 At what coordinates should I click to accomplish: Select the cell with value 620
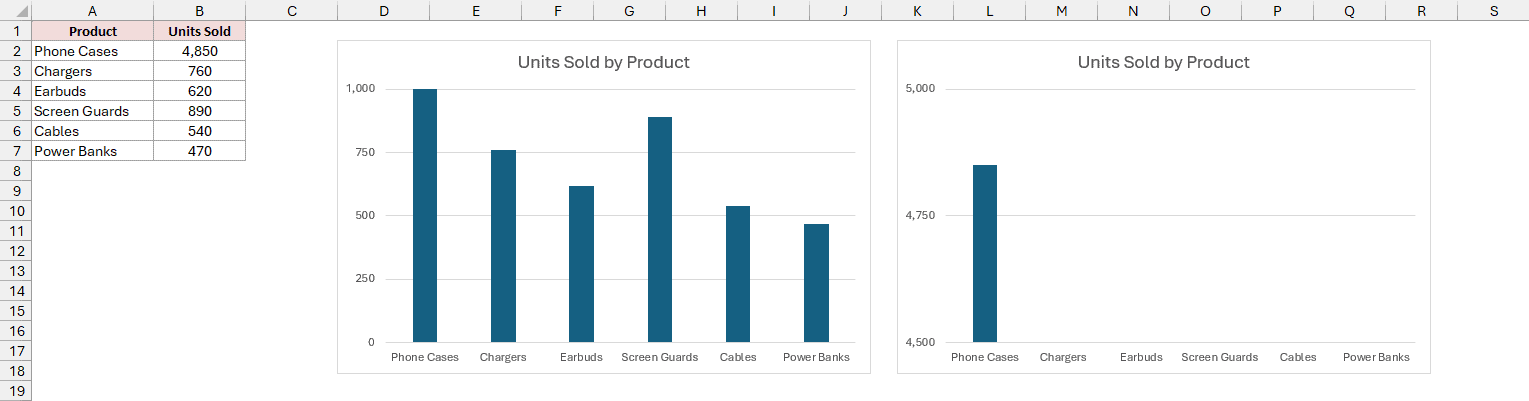pyautogui.click(x=200, y=91)
